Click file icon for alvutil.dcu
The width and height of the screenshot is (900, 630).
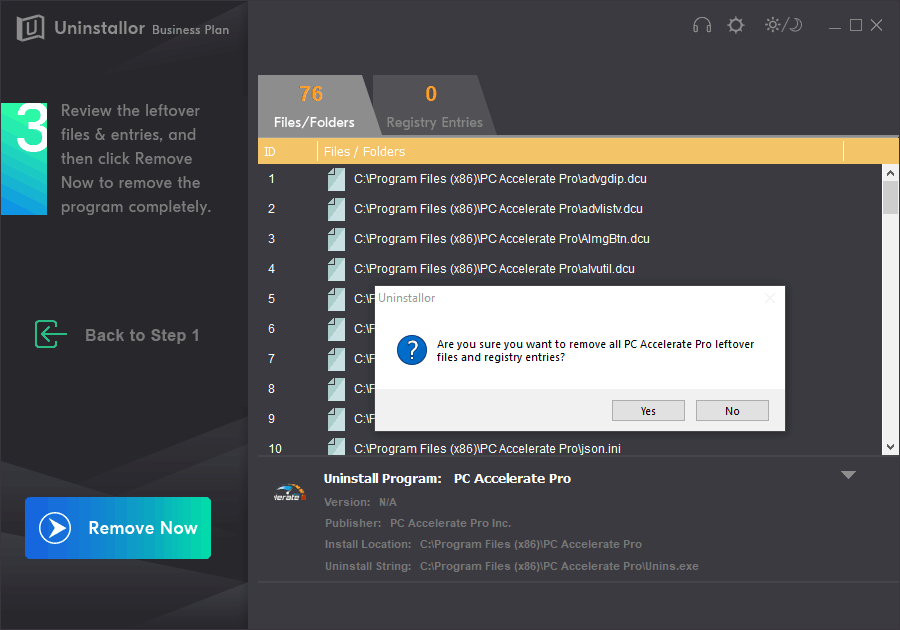(x=336, y=269)
